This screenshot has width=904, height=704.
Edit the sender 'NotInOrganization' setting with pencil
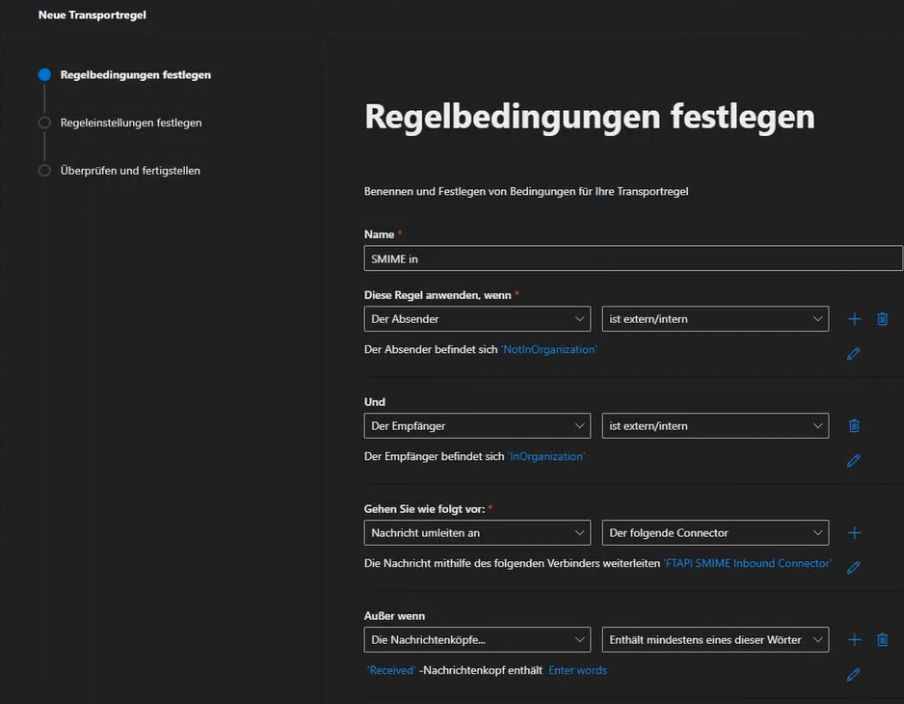pos(853,354)
